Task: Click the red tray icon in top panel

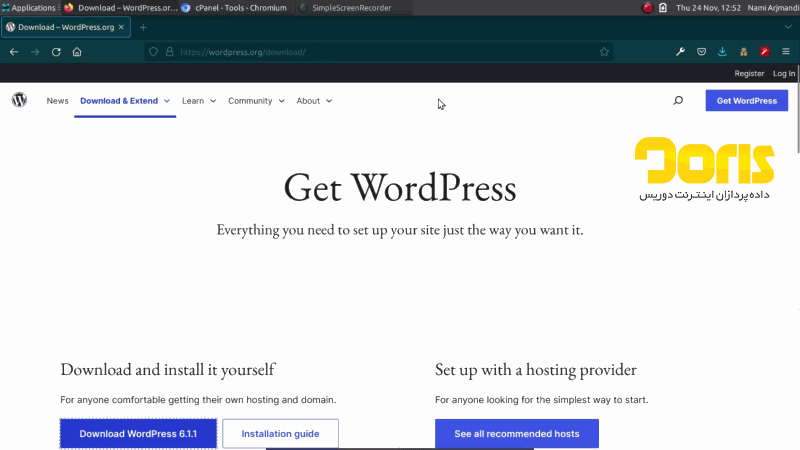Action: (647, 8)
